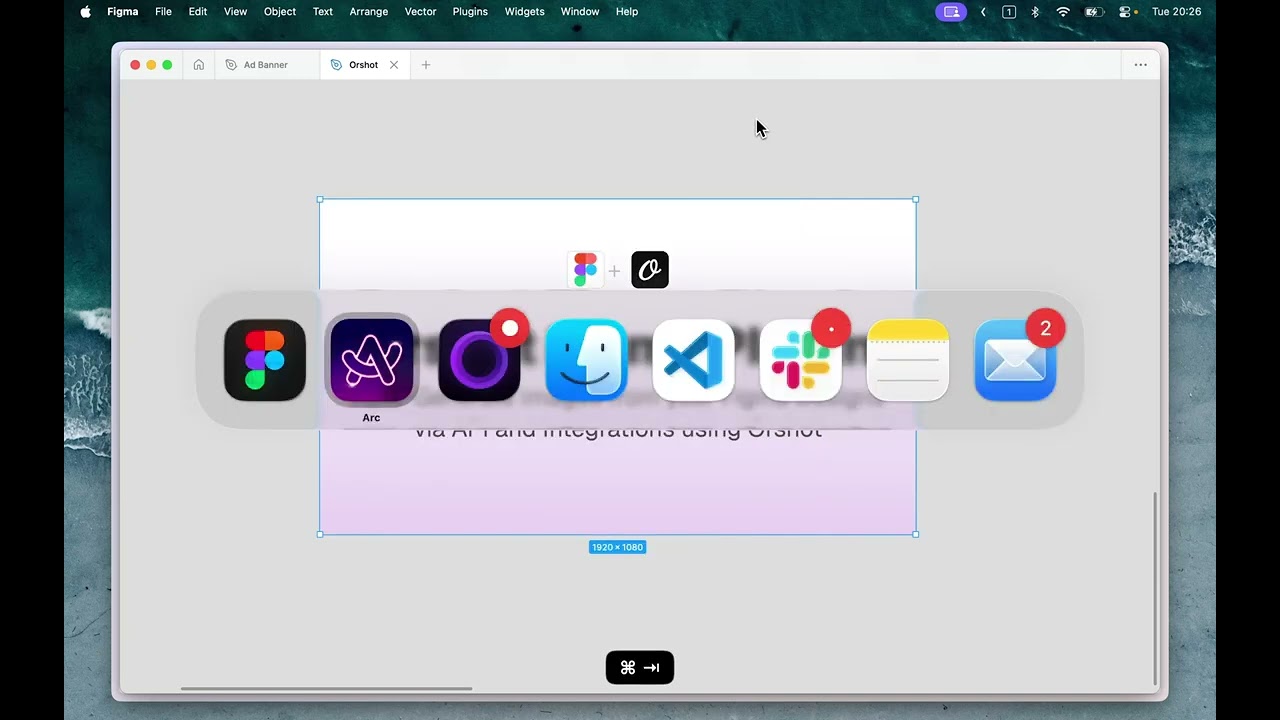Screen dimensions: 1280x720
Task: Choose the purple ring recorder app icon
Action: (x=479, y=360)
